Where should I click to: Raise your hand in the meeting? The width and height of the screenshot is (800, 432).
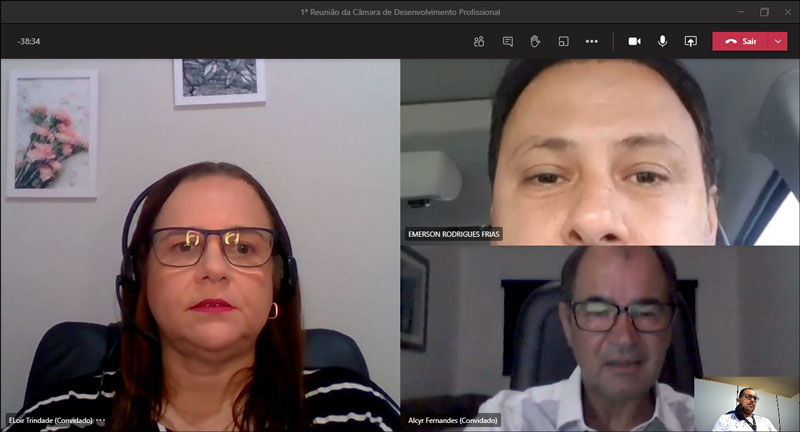coord(535,41)
